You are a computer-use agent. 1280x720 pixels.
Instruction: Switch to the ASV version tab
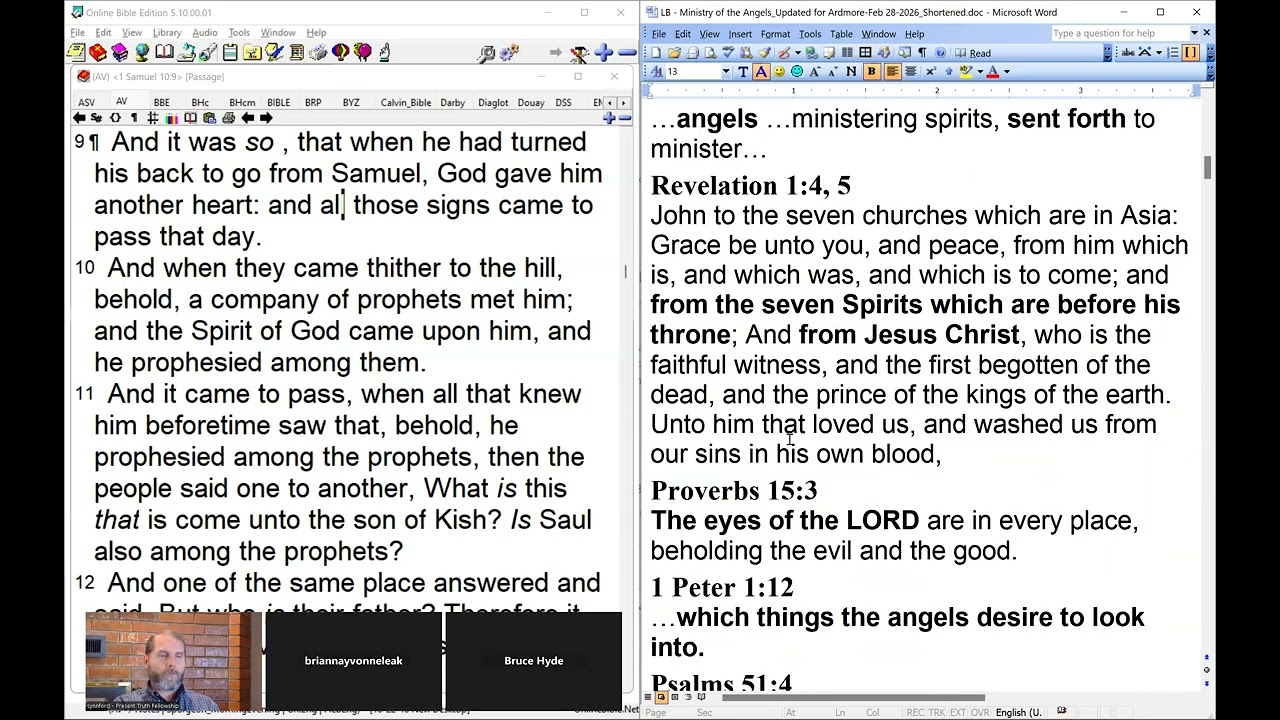point(87,102)
